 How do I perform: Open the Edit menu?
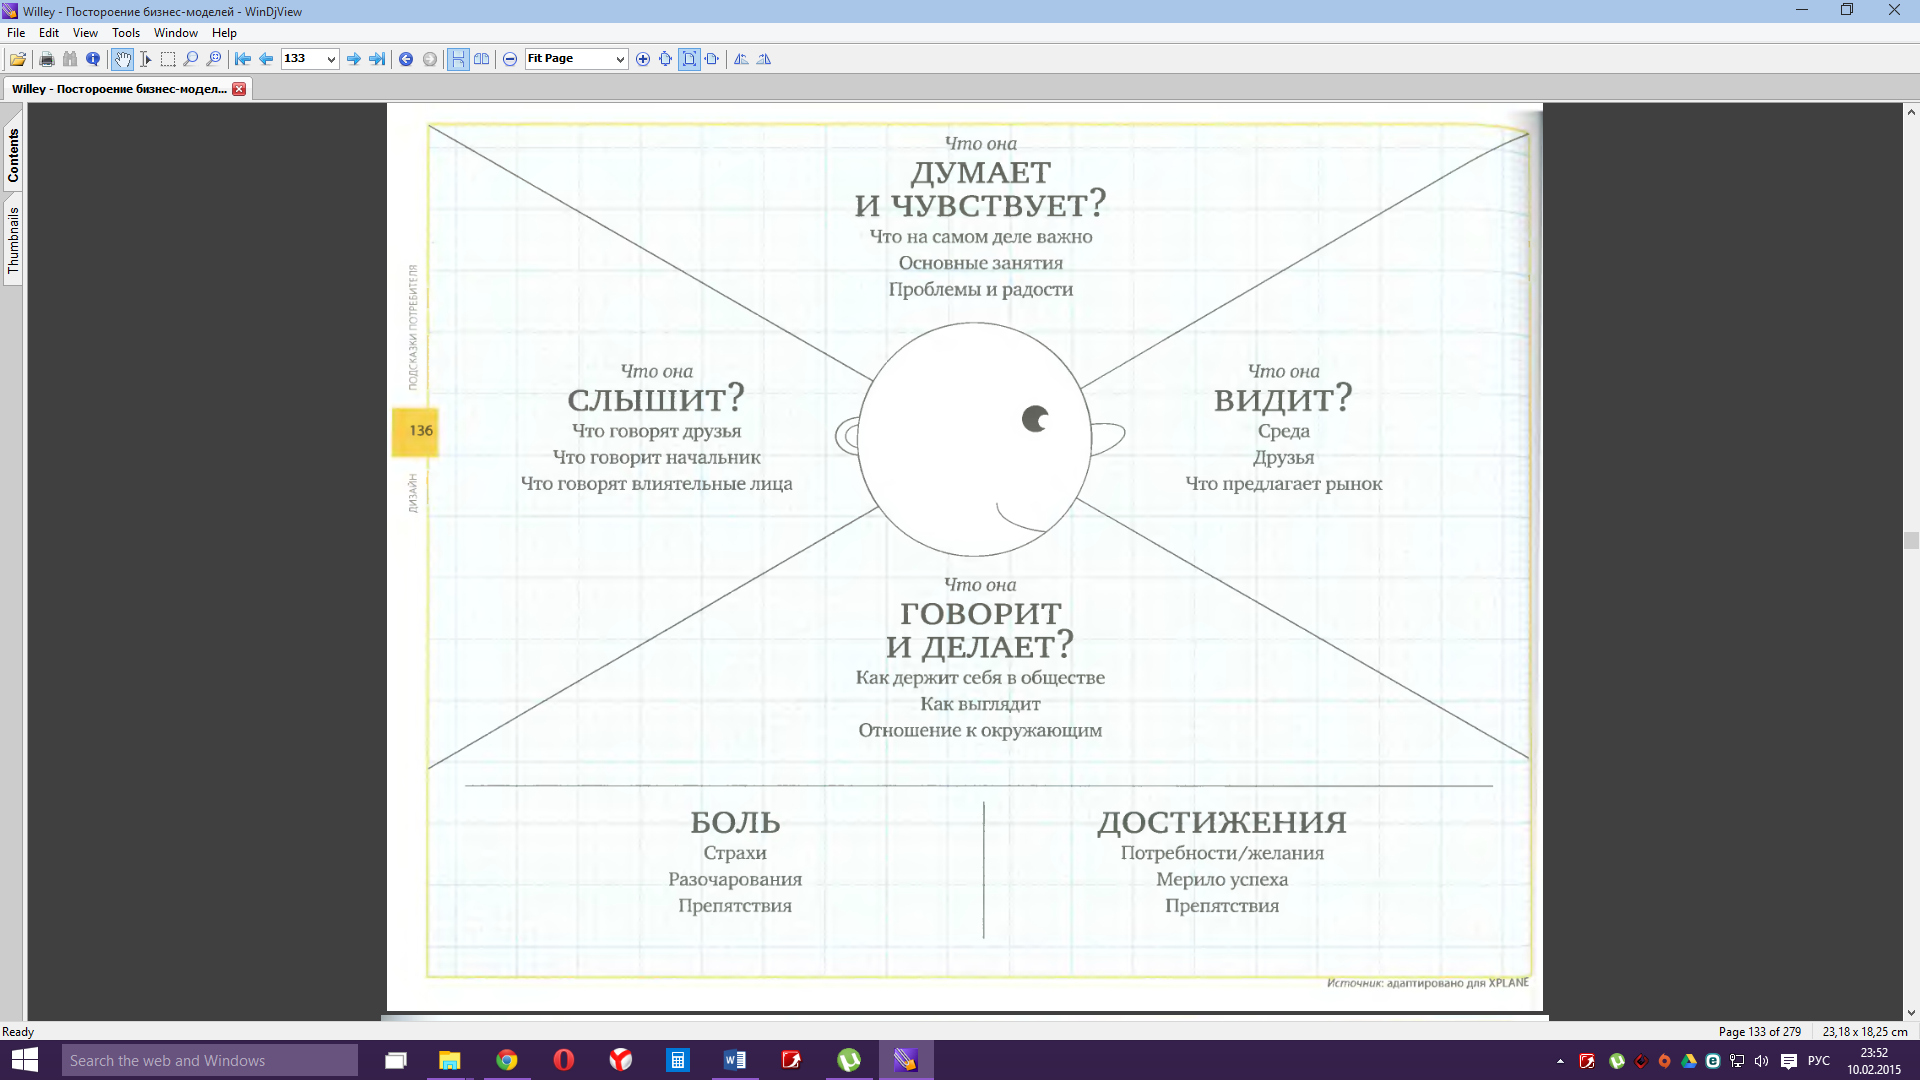[49, 33]
